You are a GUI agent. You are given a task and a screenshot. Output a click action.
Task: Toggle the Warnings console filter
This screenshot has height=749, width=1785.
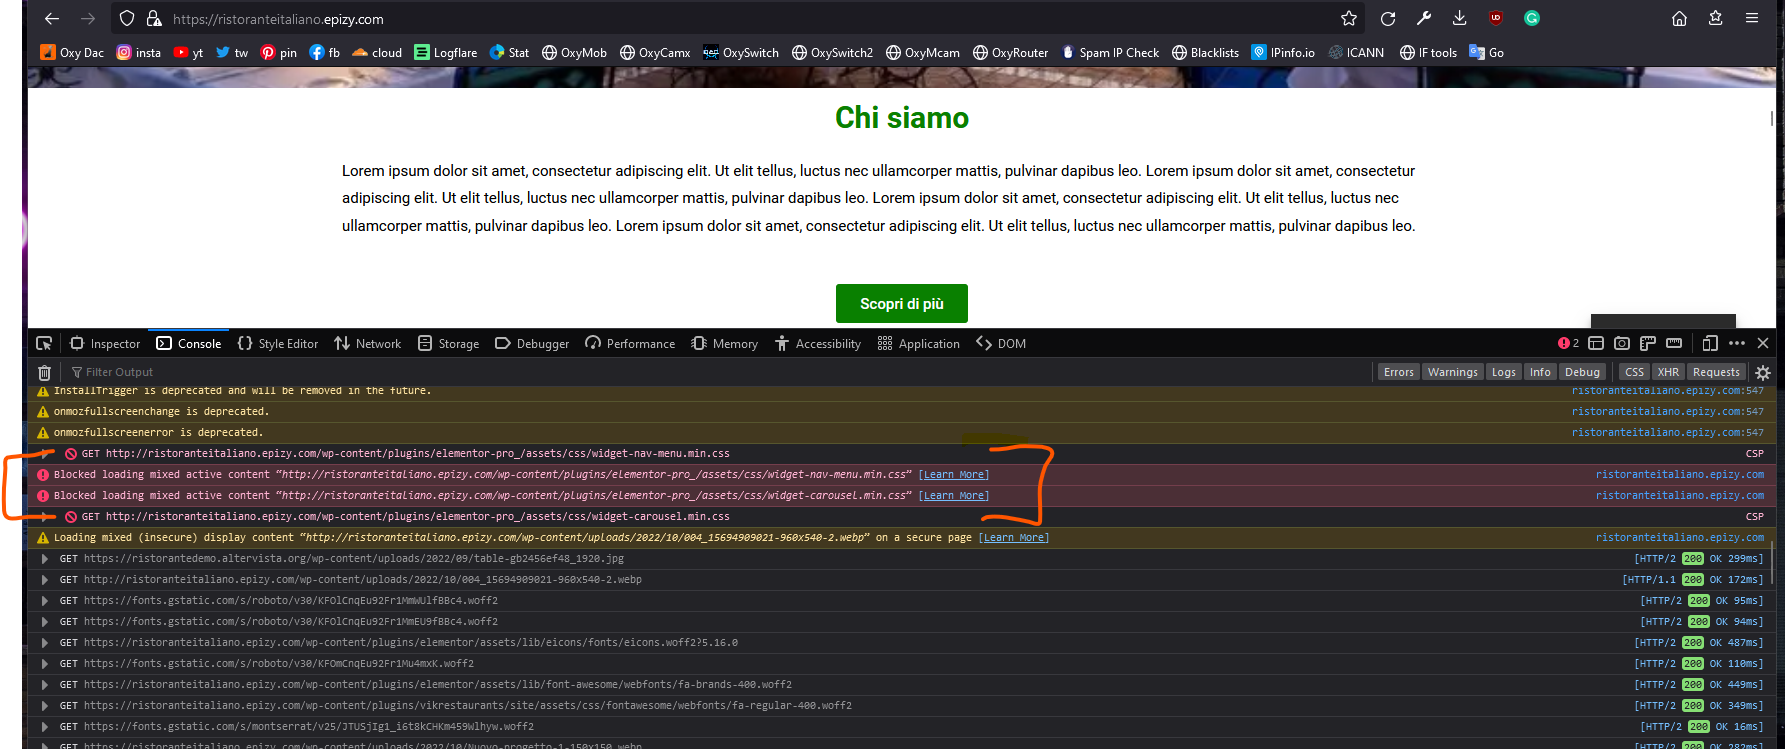click(x=1452, y=372)
